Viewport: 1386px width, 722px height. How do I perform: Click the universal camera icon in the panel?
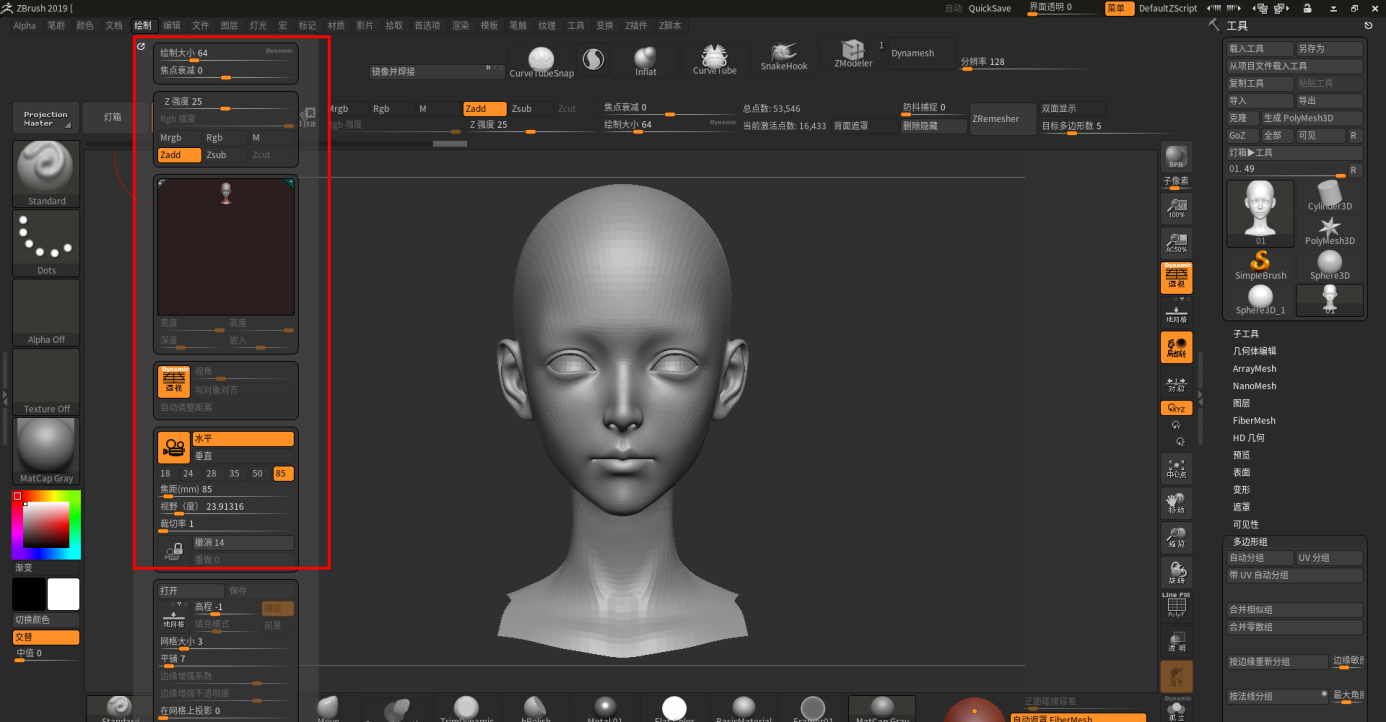click(x=174, y=447)
